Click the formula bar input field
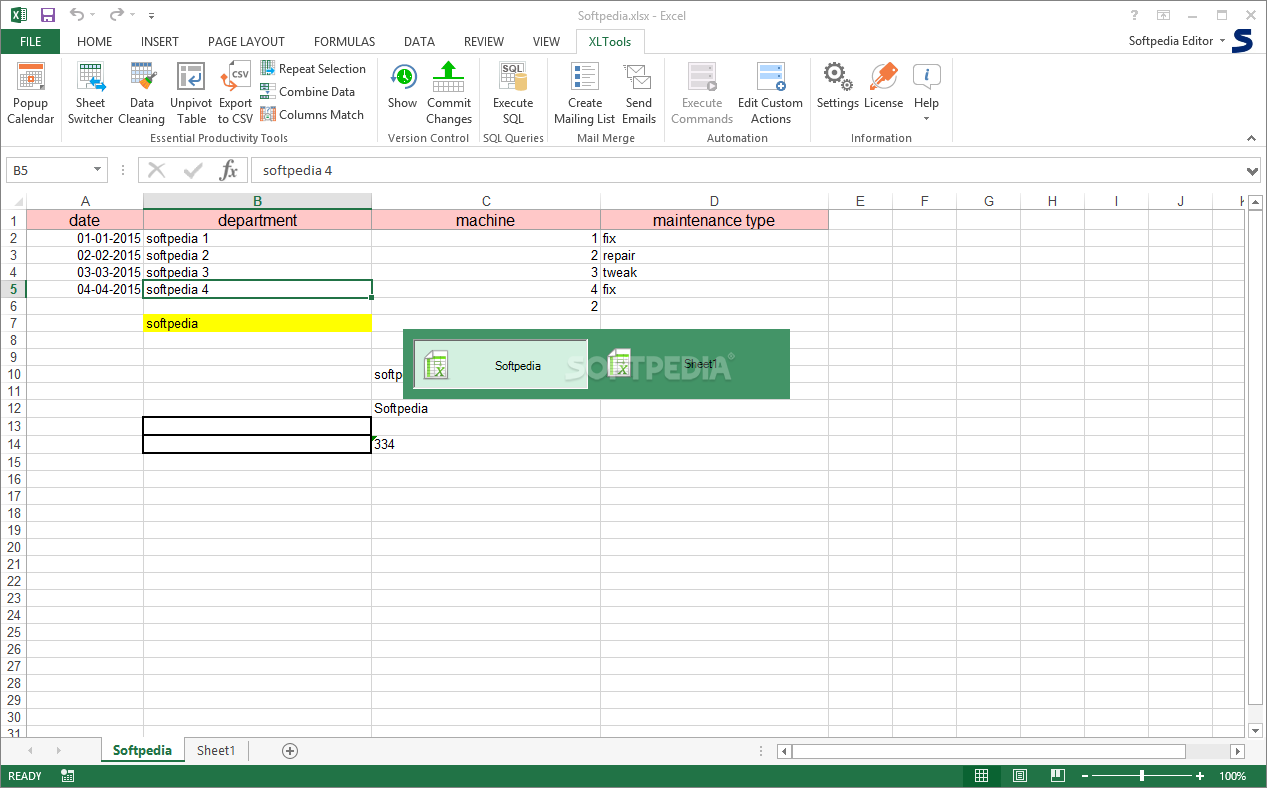The height and width of the screenshot is (788, 1267). point(746,170)
